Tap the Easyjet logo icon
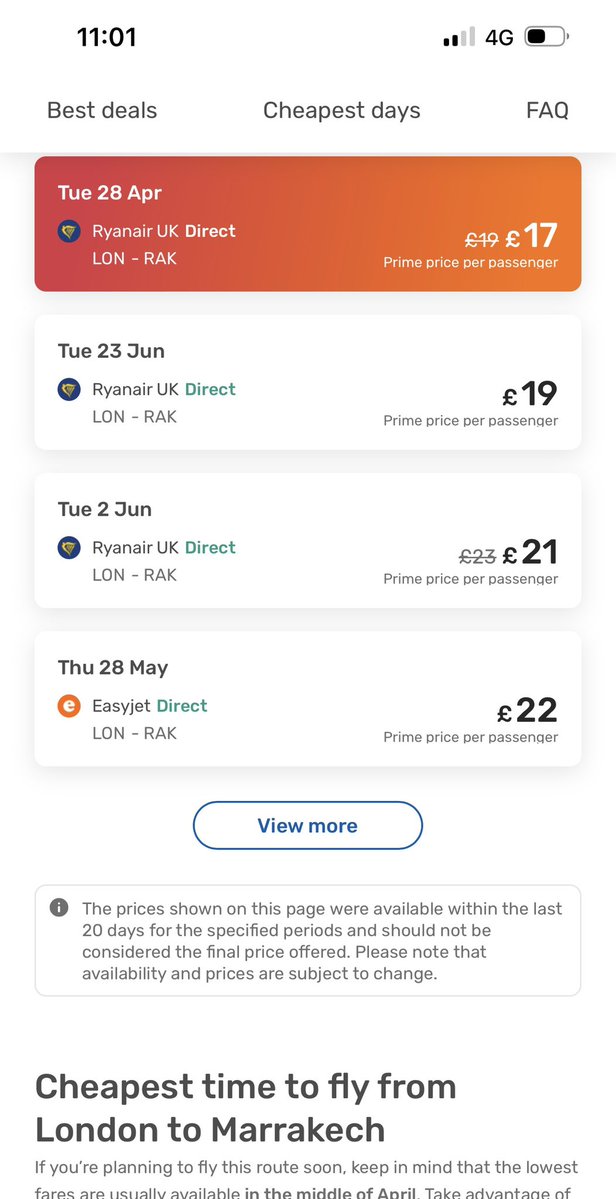This screenshot has width=616, height=1199. coord(69,706)
